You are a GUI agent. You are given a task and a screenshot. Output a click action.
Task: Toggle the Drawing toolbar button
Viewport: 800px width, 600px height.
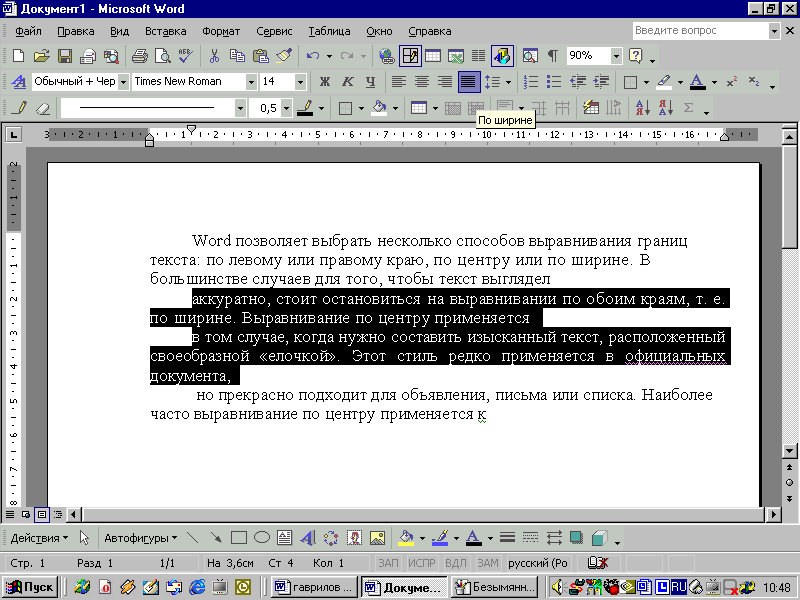pyautogui.click(x=502, y=56)
